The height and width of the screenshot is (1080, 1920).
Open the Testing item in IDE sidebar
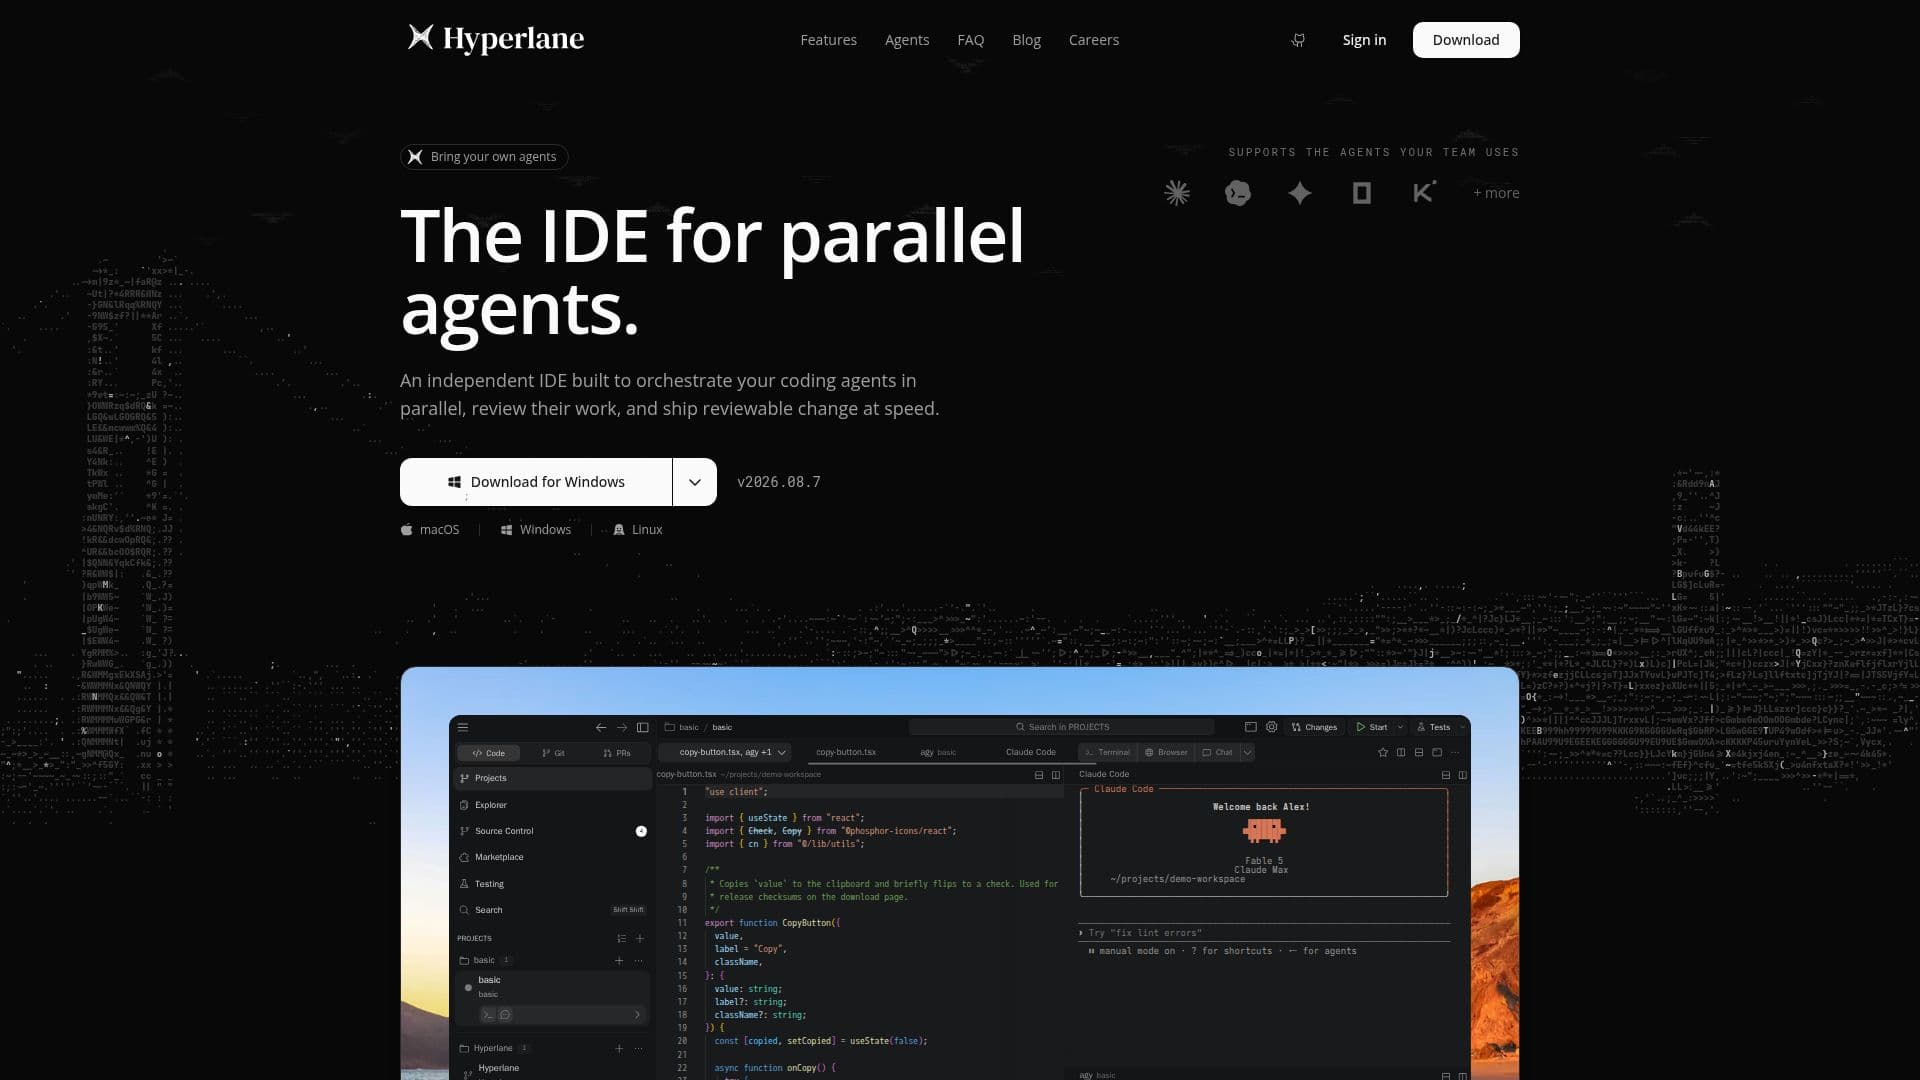click(552, 884)
